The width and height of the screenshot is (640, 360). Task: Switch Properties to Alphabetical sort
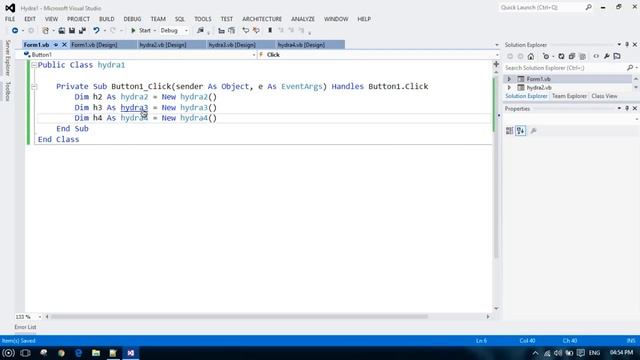point(520,131)
